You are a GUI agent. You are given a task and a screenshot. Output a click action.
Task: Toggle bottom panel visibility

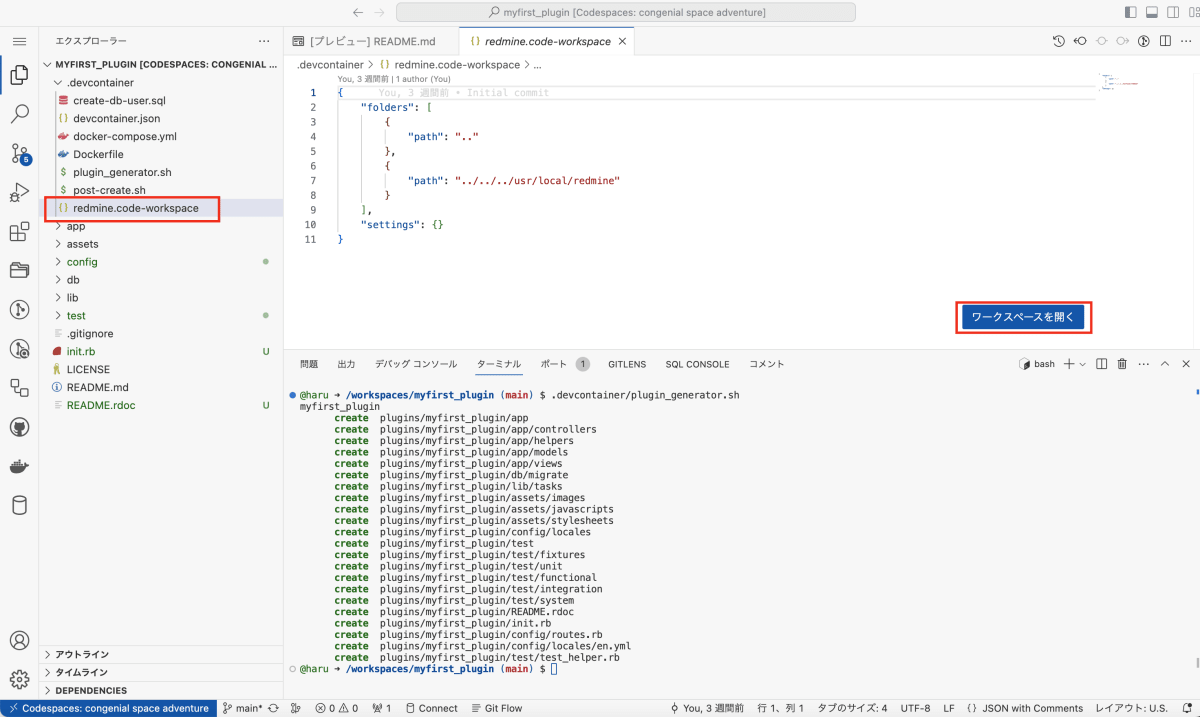click(x=1152, y=12)
